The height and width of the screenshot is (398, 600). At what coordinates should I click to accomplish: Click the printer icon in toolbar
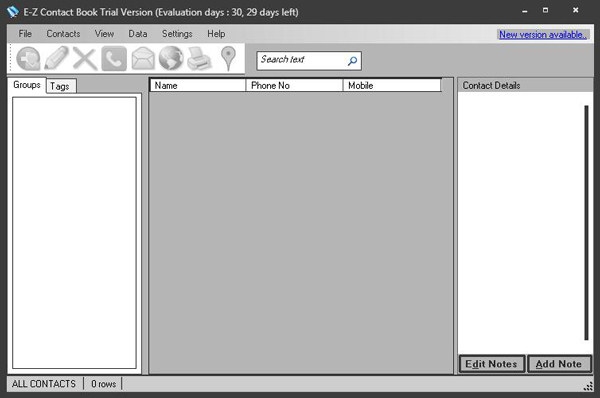(x=199, y=59)
